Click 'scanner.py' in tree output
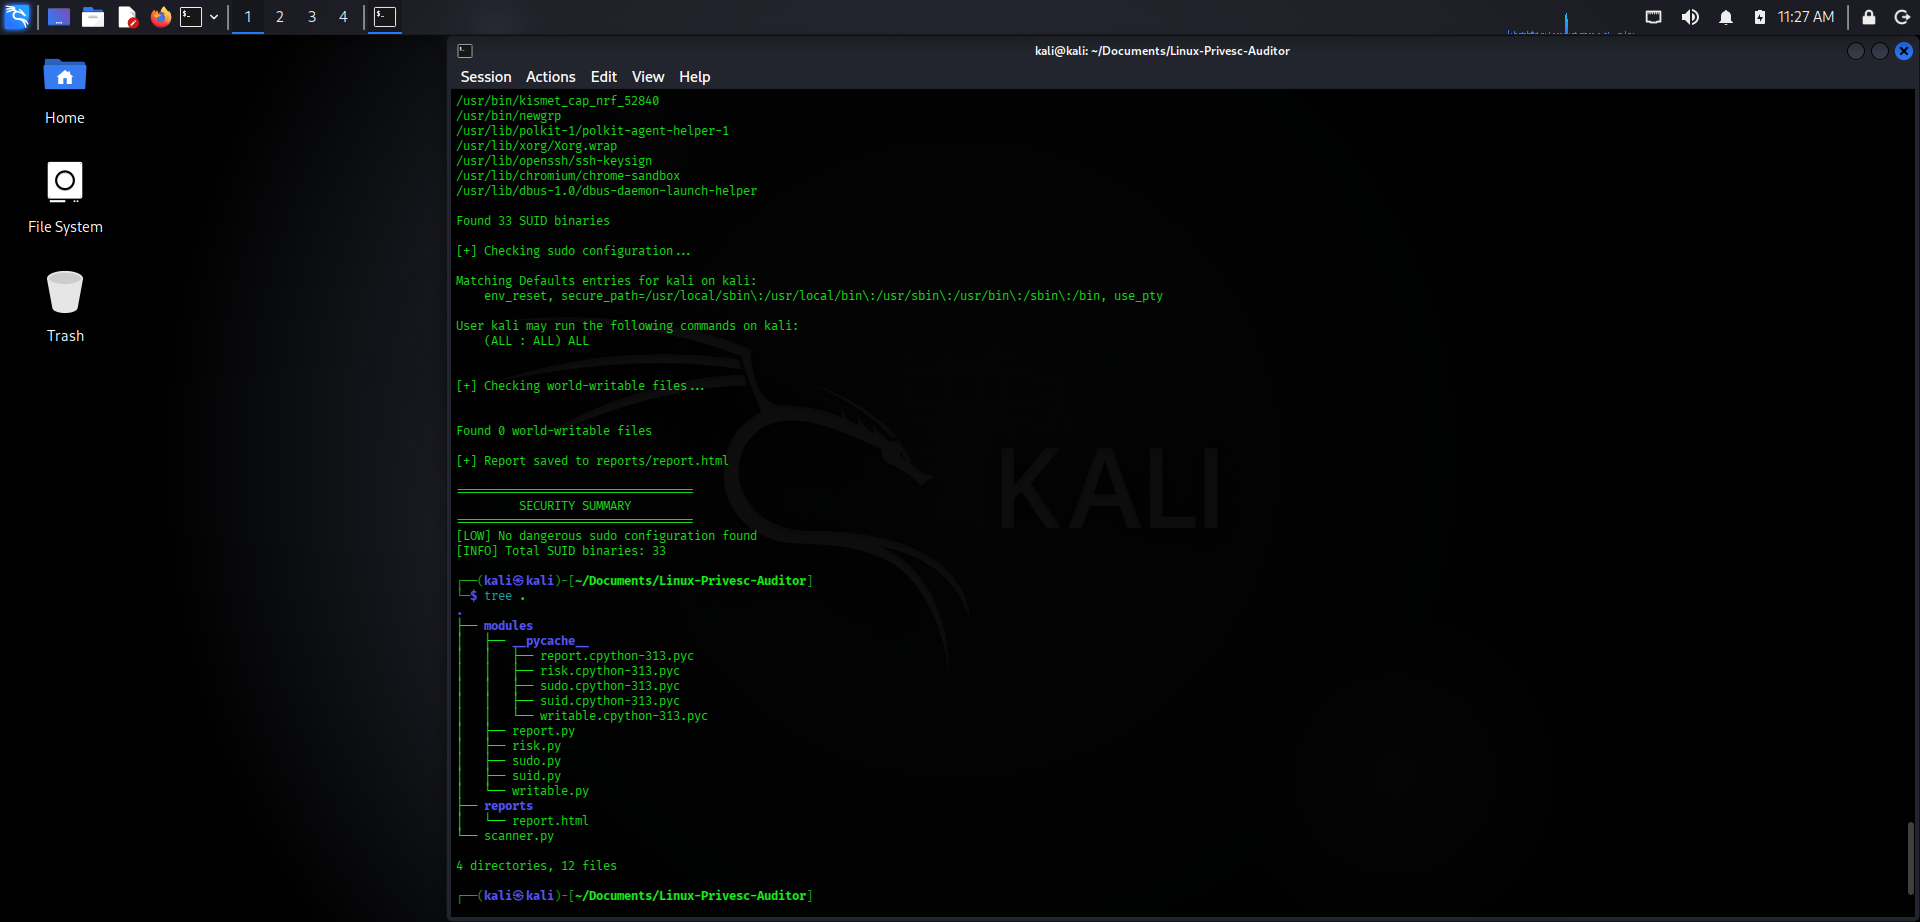Screen dimensions: 1920x922 click(519, 836)
